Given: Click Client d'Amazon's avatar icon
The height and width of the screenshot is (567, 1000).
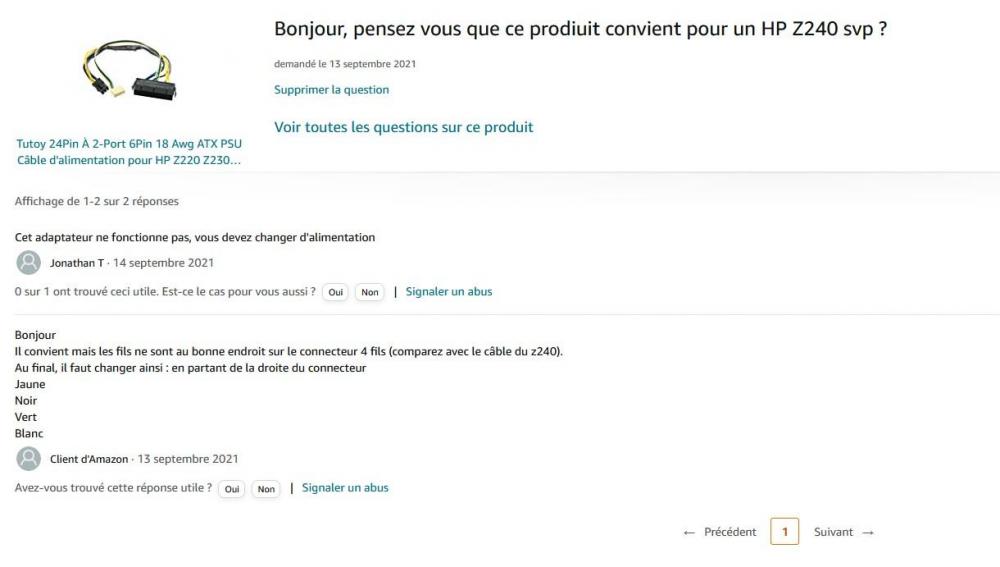Looking at the screenshot, I should 29,459.
